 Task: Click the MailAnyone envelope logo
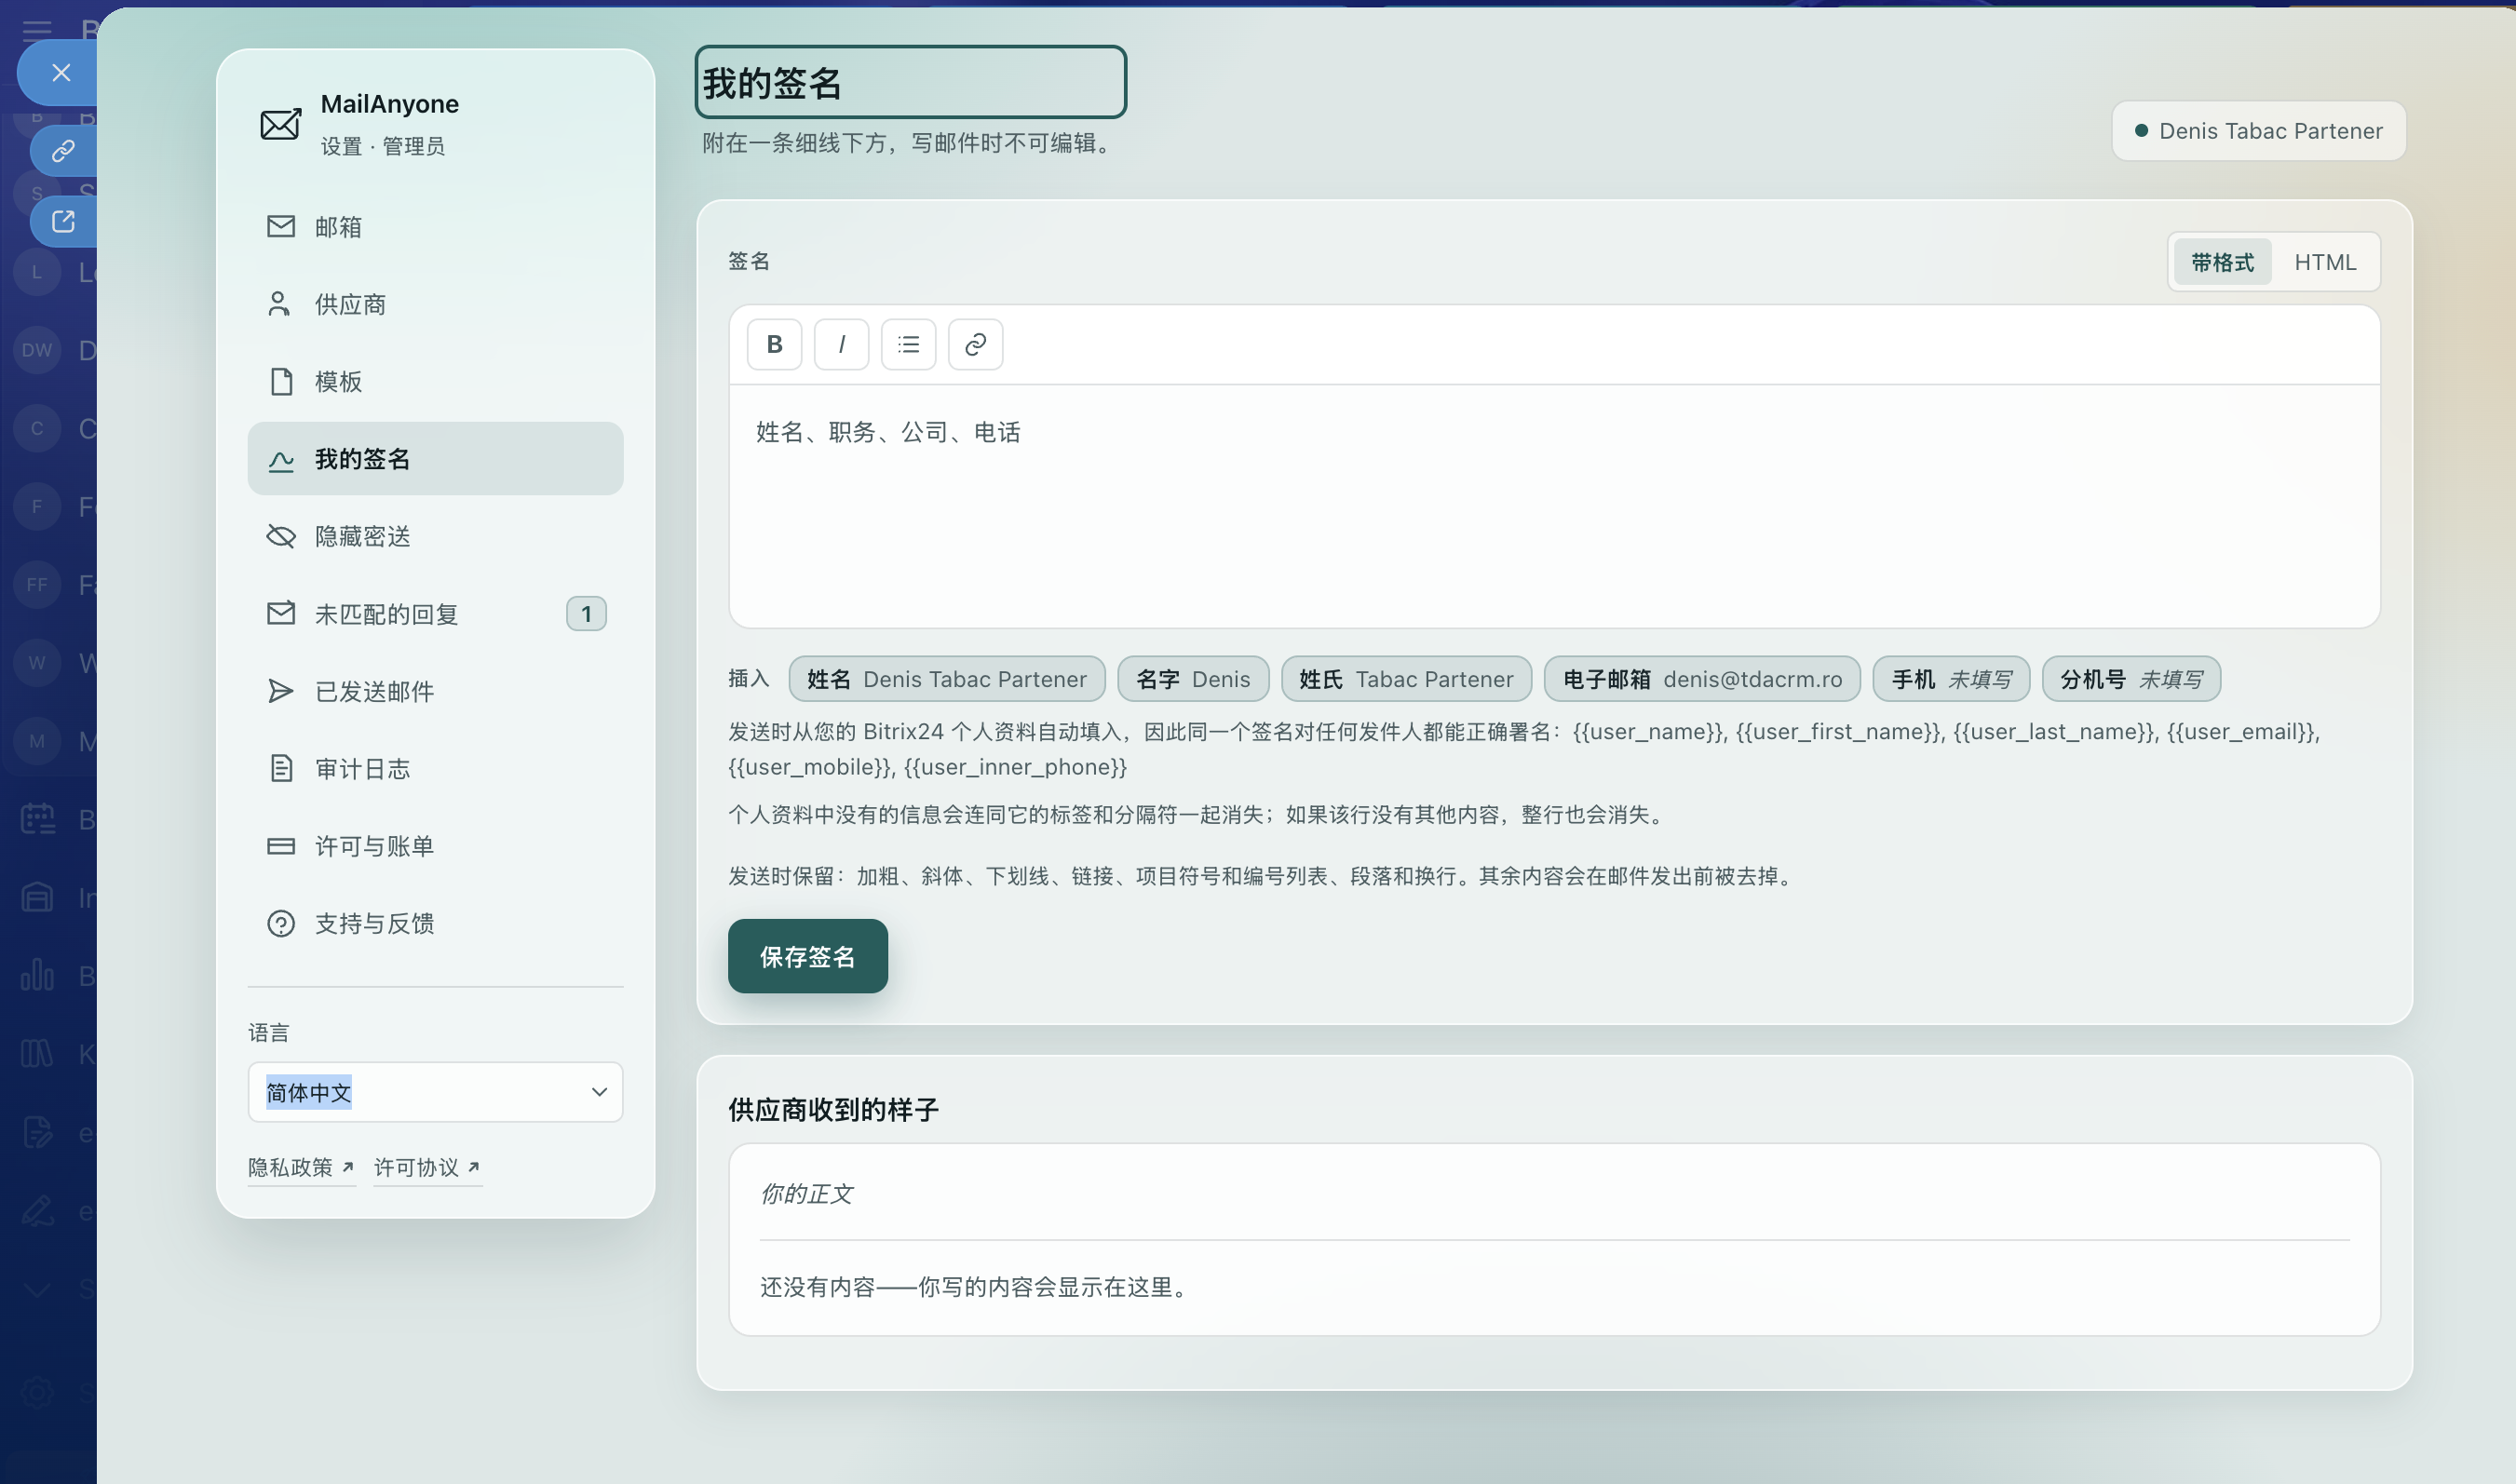(280, 124)
